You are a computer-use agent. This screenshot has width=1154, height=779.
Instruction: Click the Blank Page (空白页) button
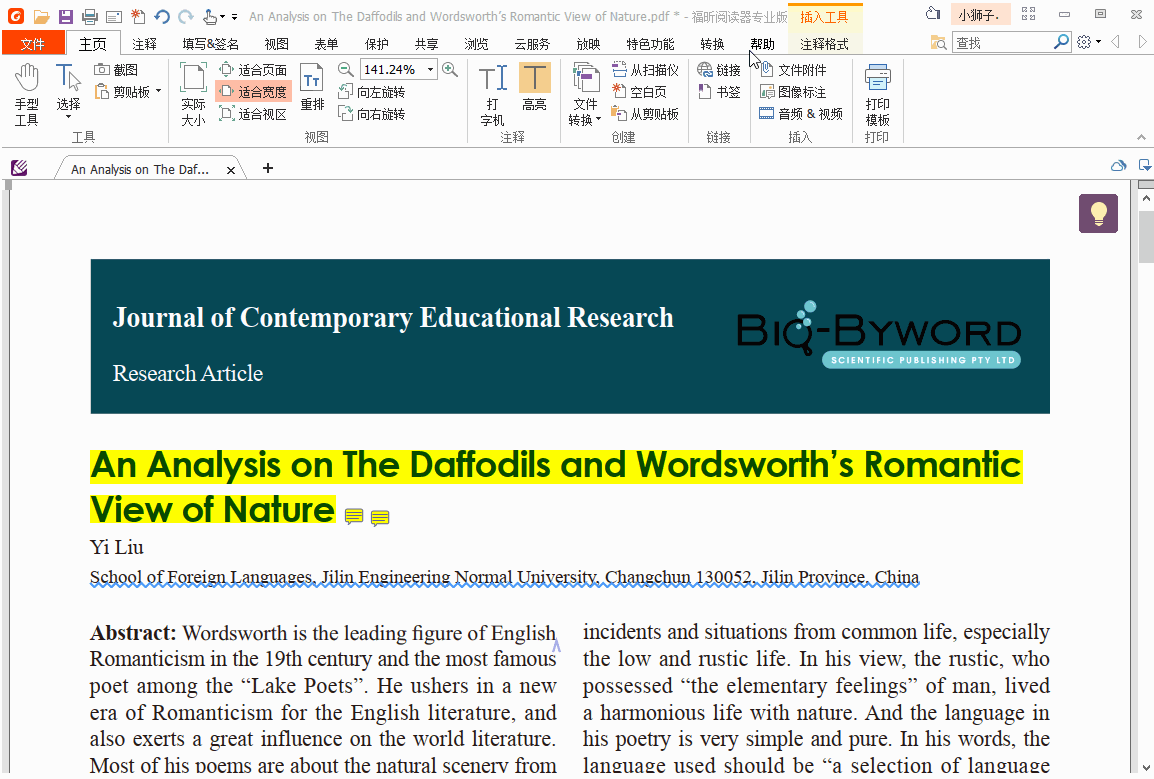pyautogui.click(x=639, y=92)
